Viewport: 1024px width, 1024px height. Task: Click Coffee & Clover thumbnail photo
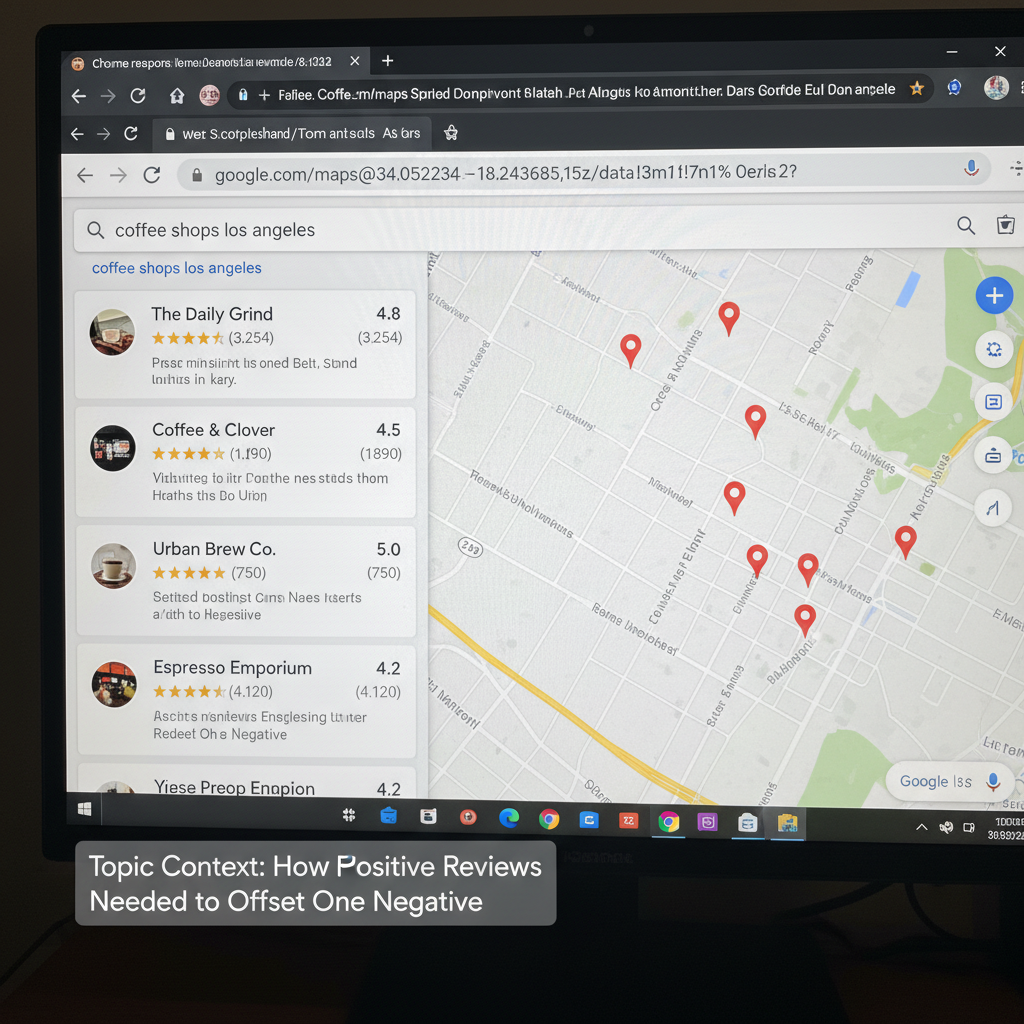pos(113,448)
